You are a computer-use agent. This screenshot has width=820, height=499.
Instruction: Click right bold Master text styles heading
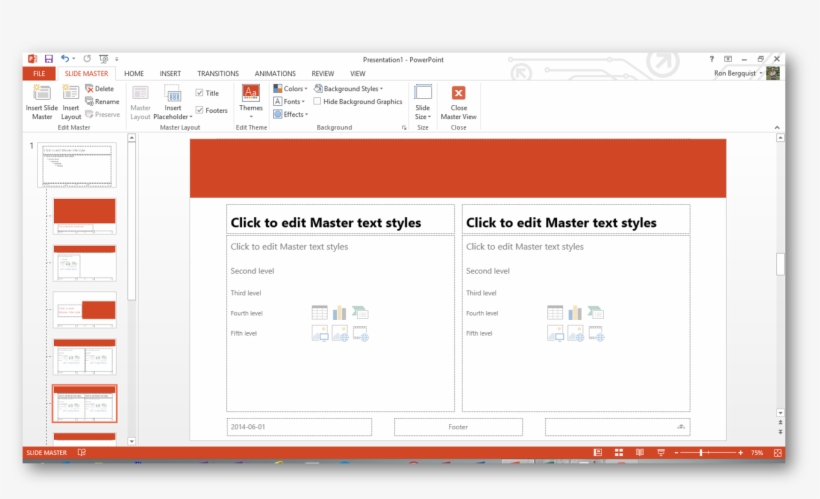click(561, 223)
